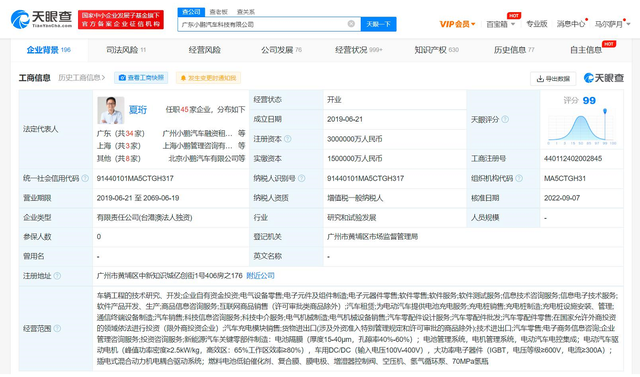Select the 公司发展 tab
The image size is (640, 377).
281,50
